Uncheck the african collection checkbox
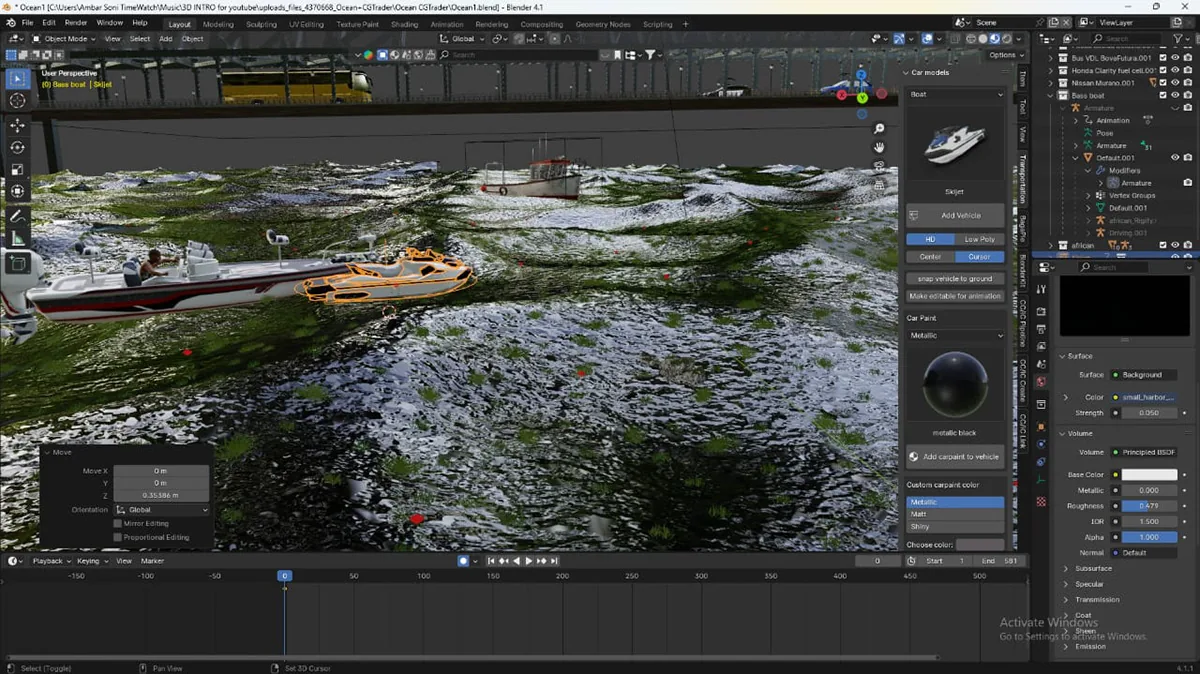This screenshot has width=1200, height=674. 1163,245
